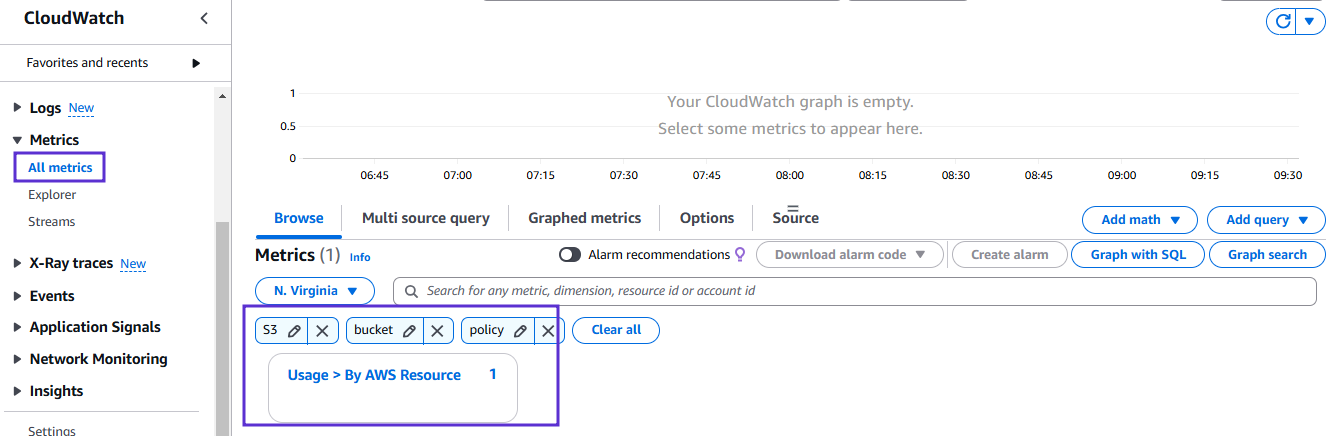
Task: Expand X-Ray traces section
Action: coord(18,264)
